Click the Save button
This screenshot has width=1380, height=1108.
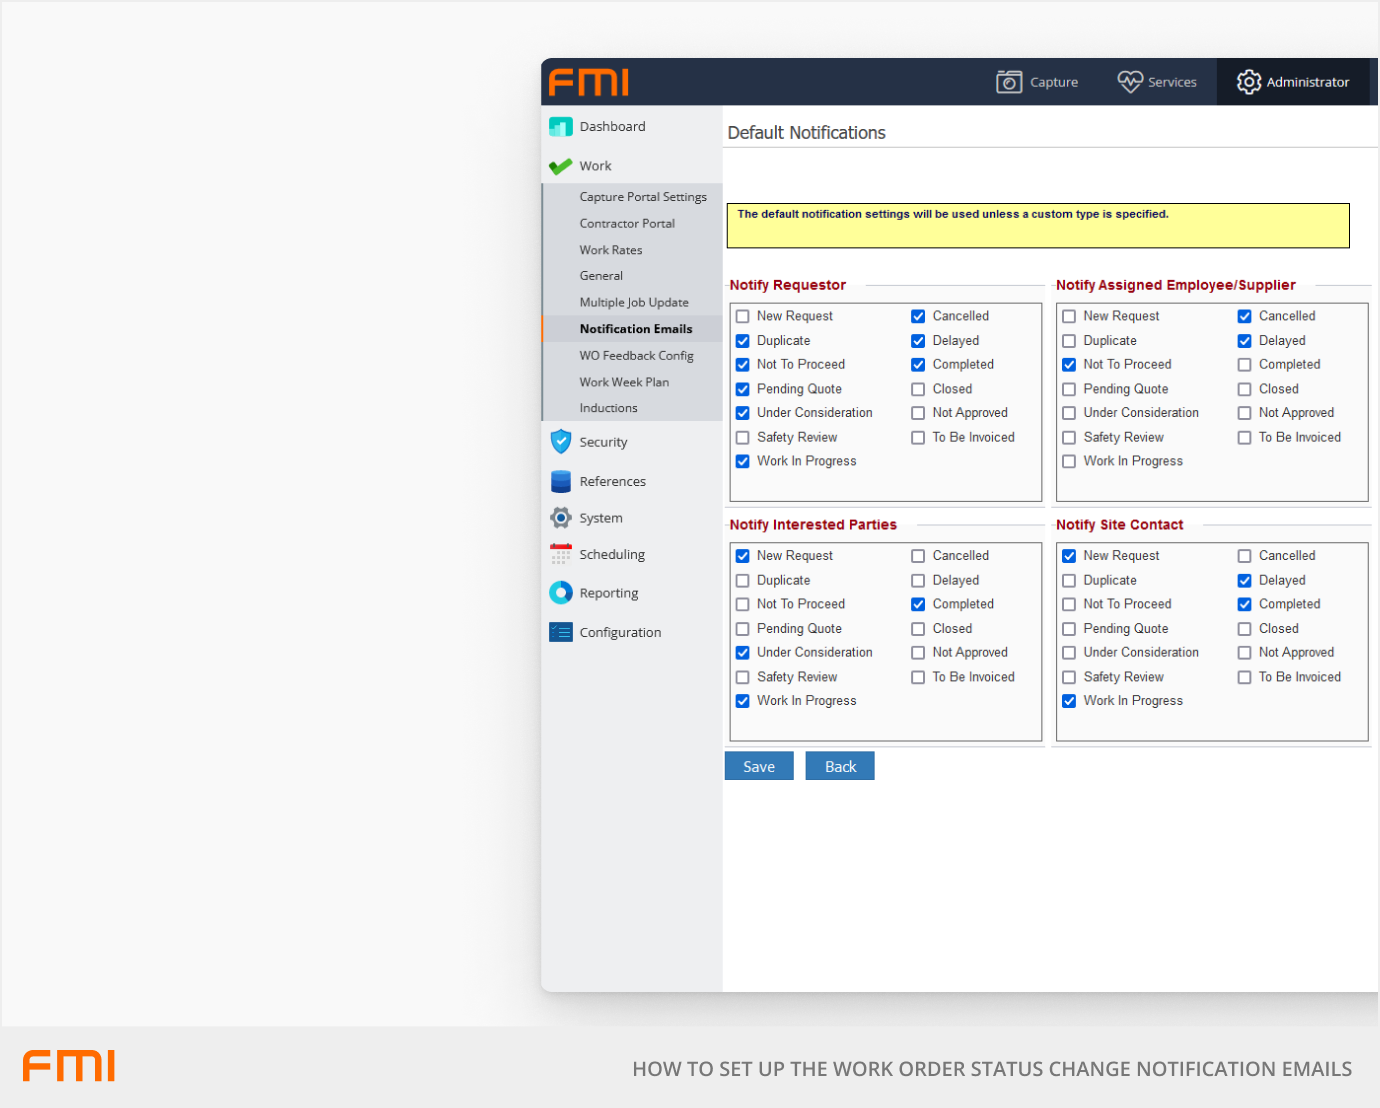pos(759,766)
